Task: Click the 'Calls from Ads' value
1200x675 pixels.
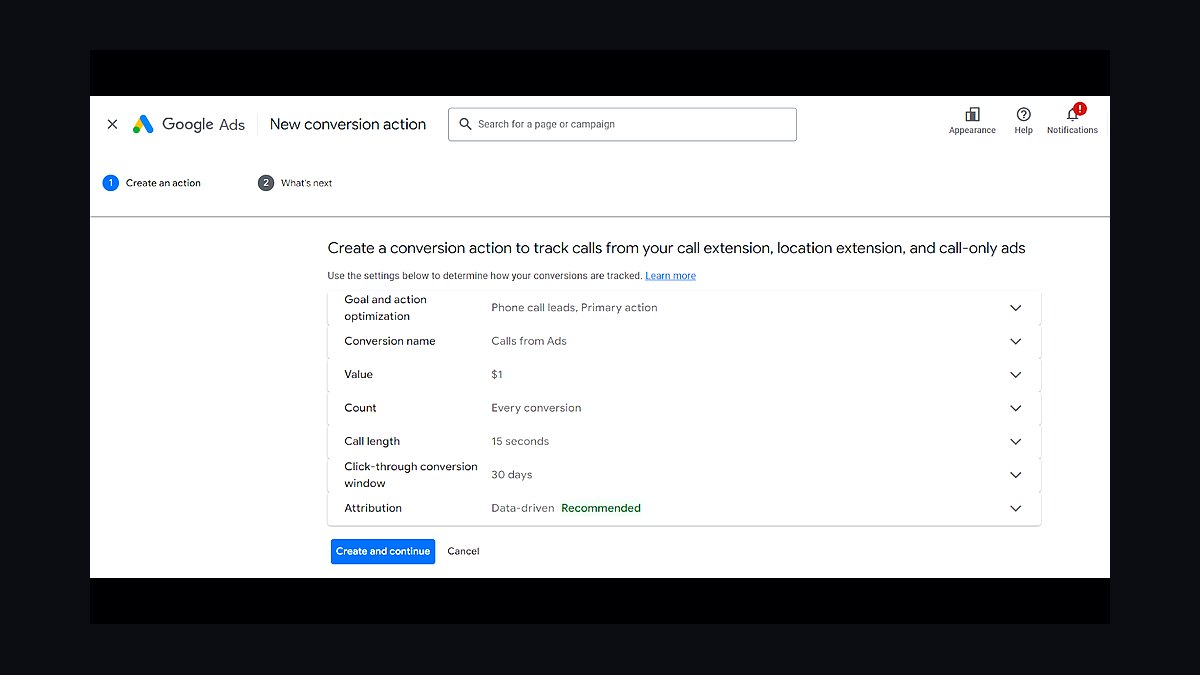Action: pos(529,341)
